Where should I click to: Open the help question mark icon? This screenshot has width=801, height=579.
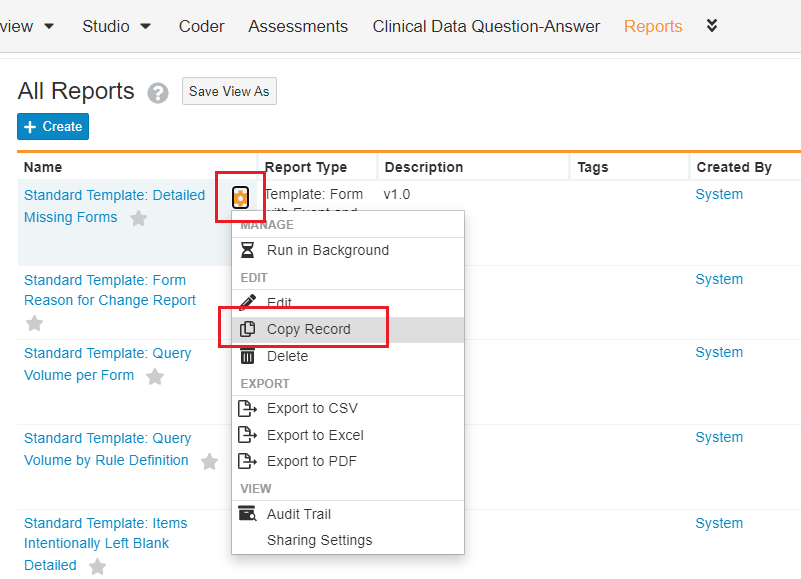point(158,93)
